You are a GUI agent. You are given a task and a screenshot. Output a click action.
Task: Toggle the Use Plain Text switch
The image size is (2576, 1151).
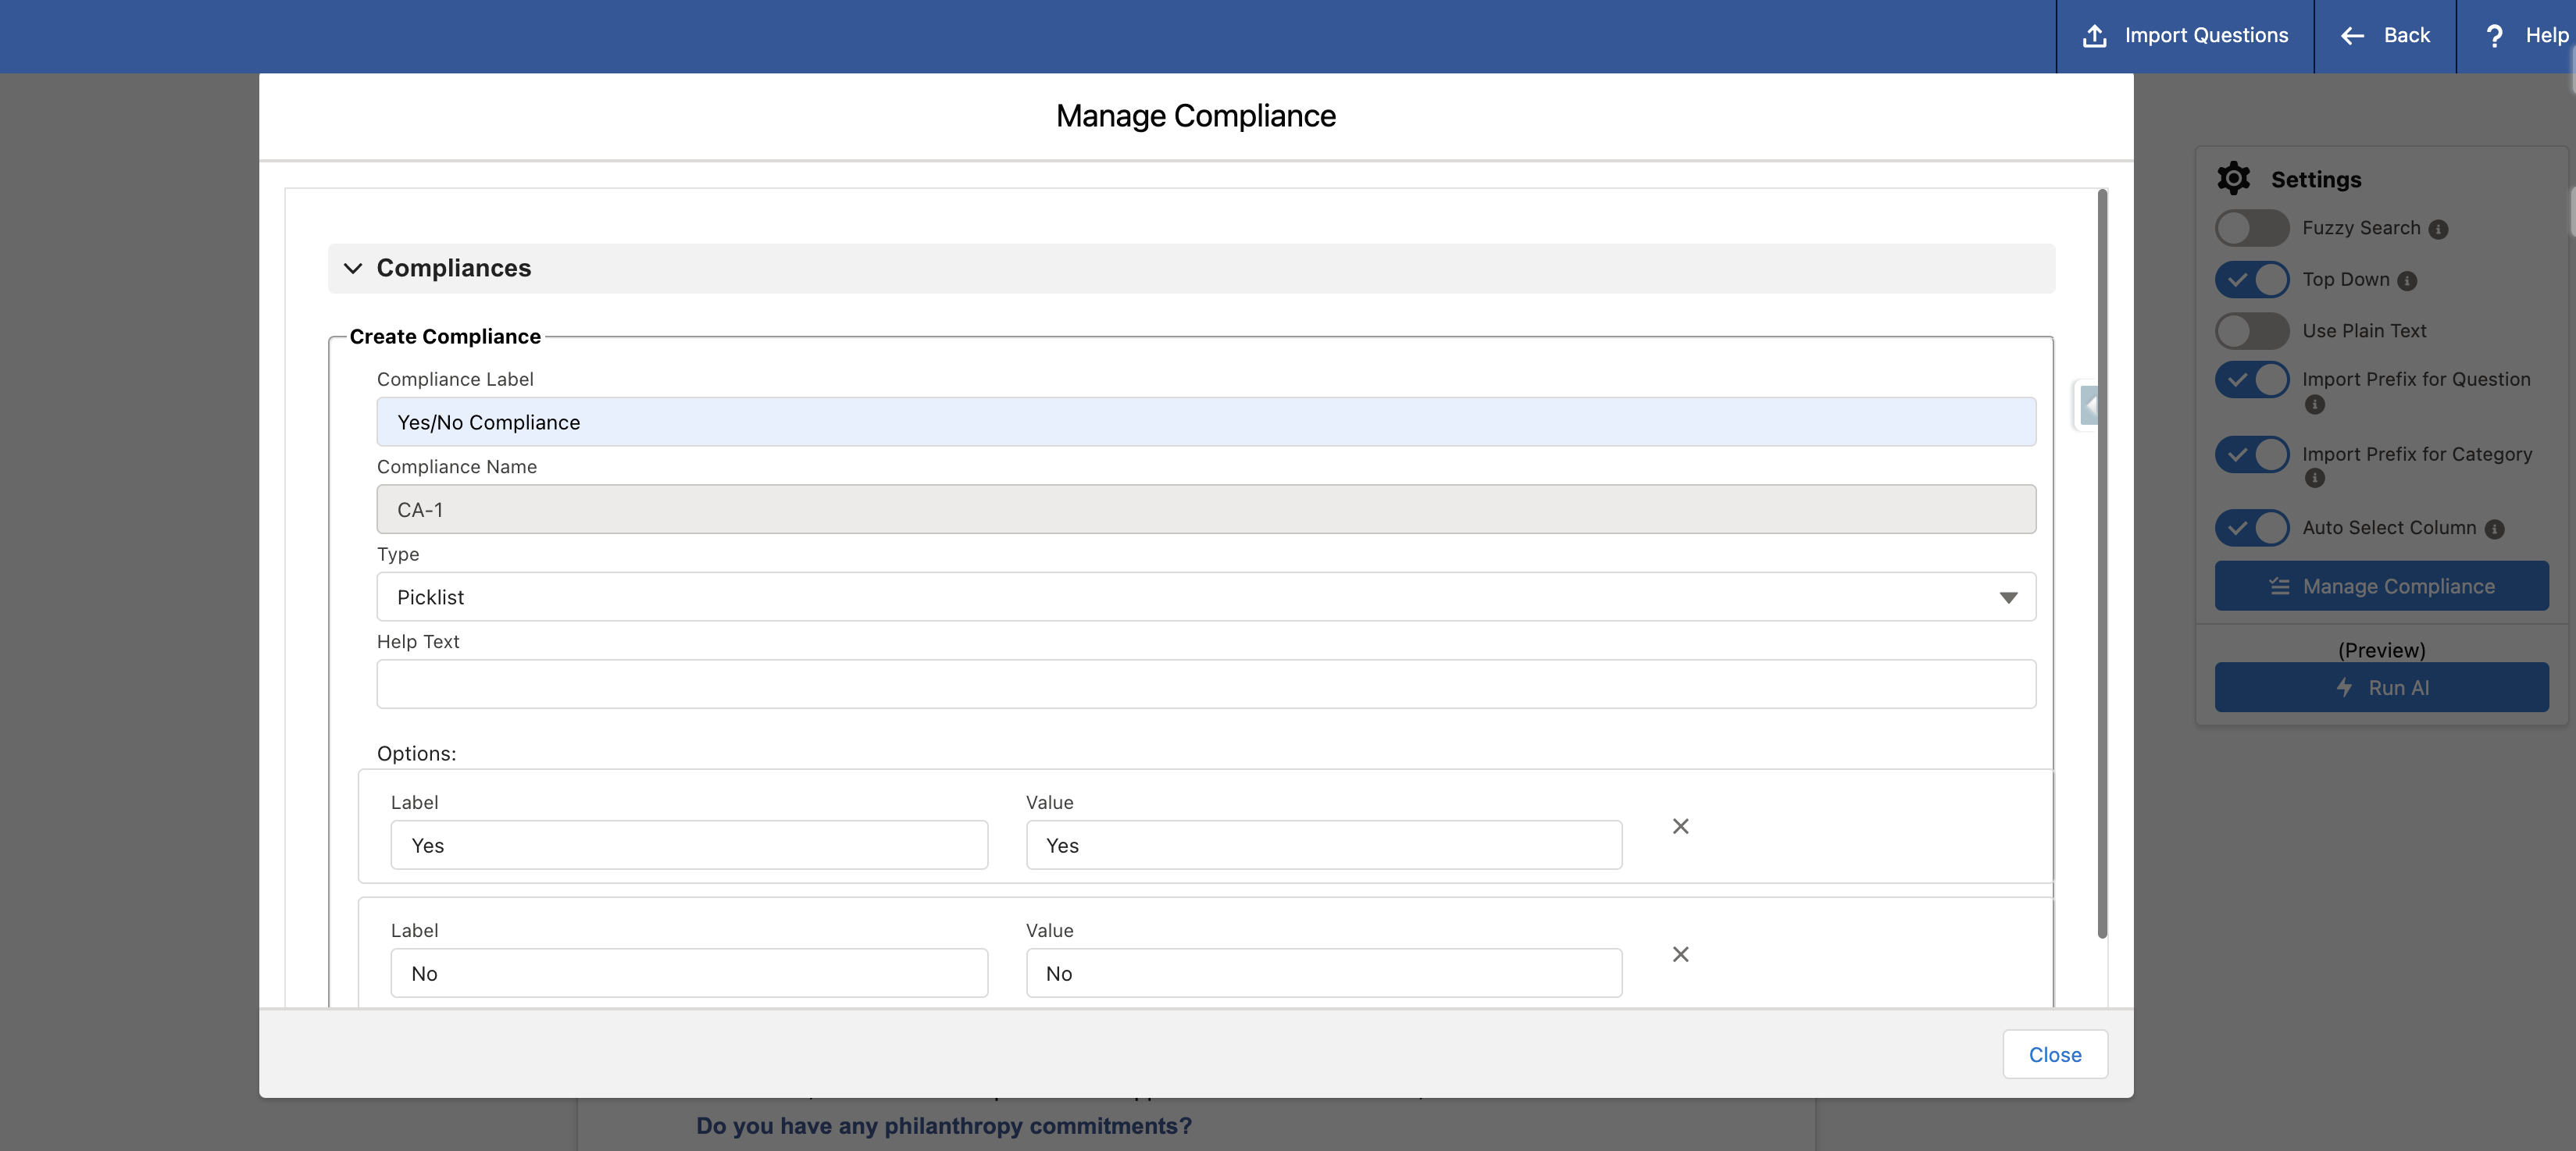click(2251, 330)
